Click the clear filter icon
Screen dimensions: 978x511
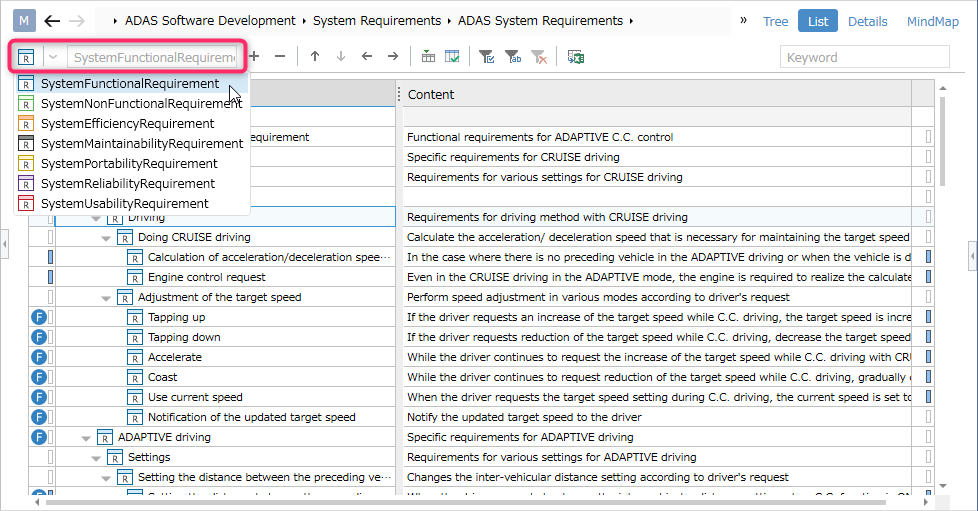click(539, 57)
